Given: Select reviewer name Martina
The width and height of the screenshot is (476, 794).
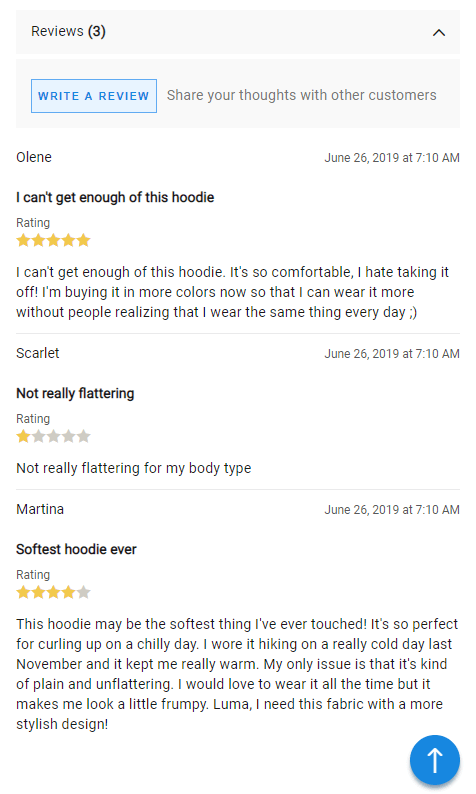Looking at the screenshot, I should coord(40,509).
